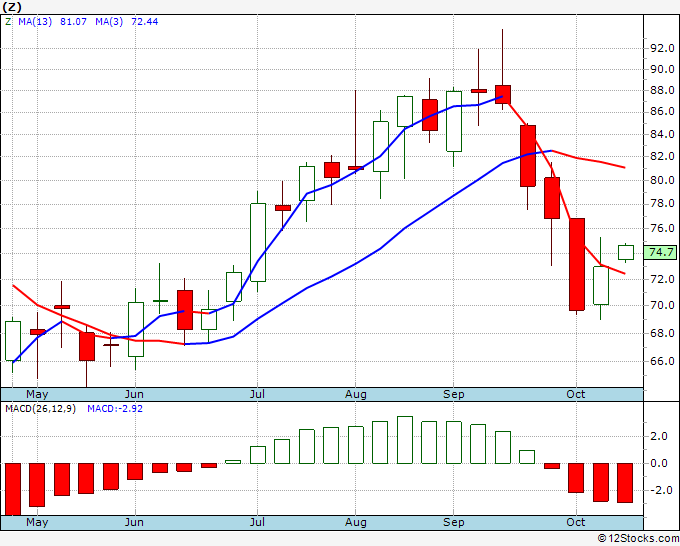Click the last red MACD histogram bar
Viewport: 680px width, 546px height.
coord(625,483)
